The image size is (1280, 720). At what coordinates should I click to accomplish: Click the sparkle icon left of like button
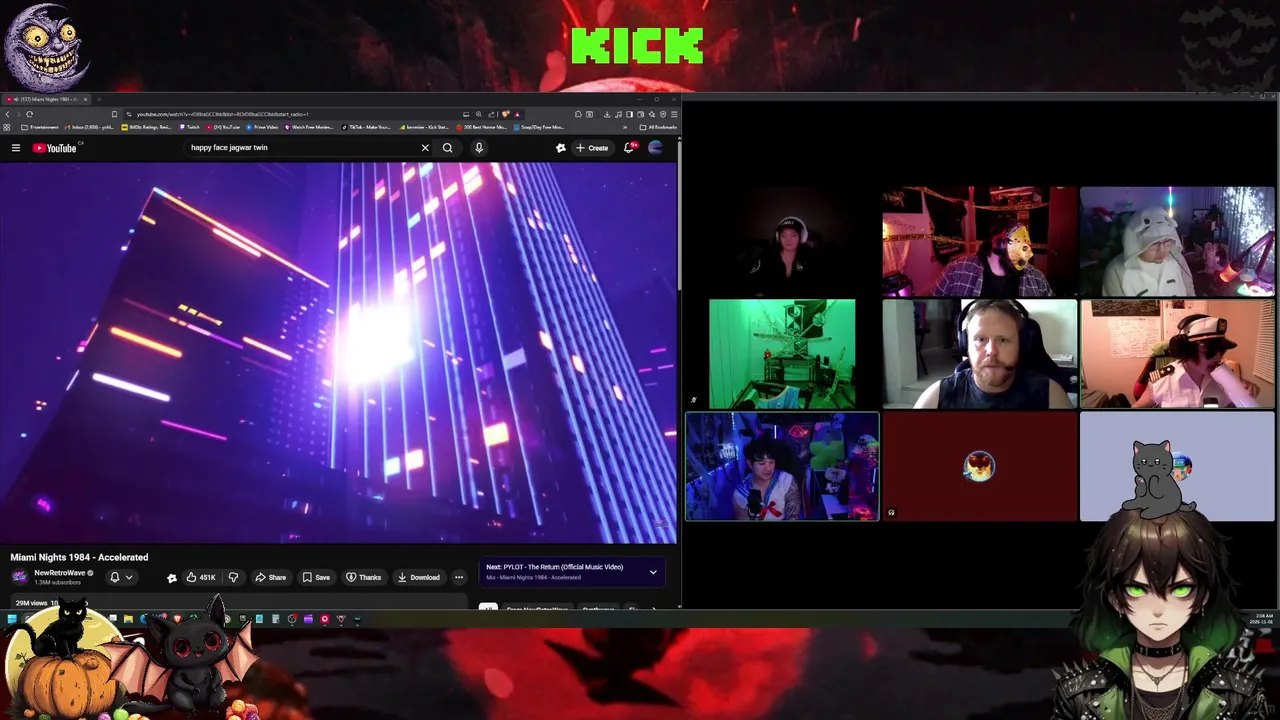point(172,577)
